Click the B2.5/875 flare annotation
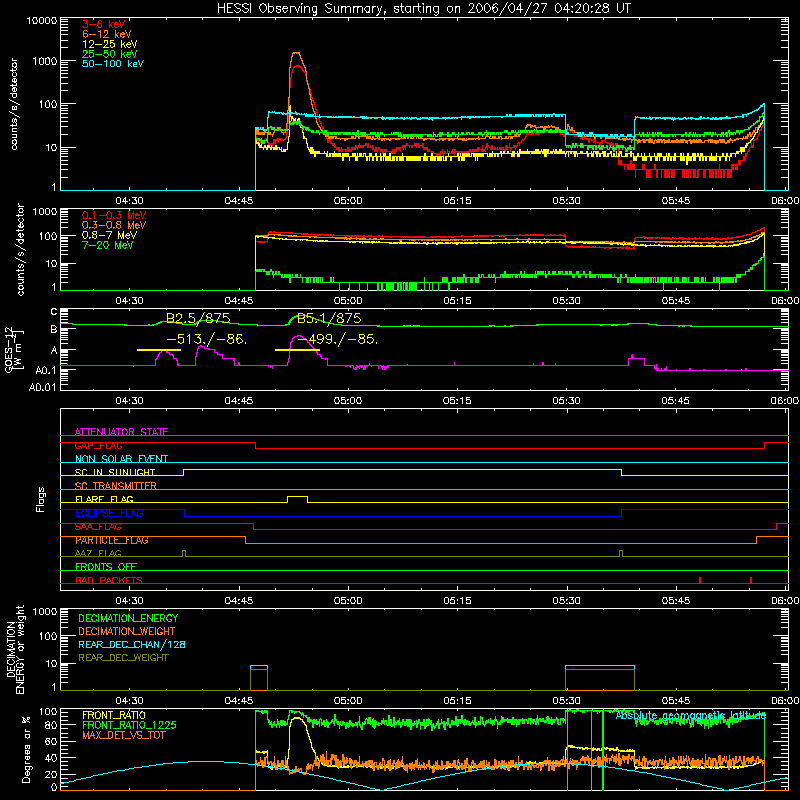The width and height of the screenshot is (800, 800). click(x=198, y=318)
